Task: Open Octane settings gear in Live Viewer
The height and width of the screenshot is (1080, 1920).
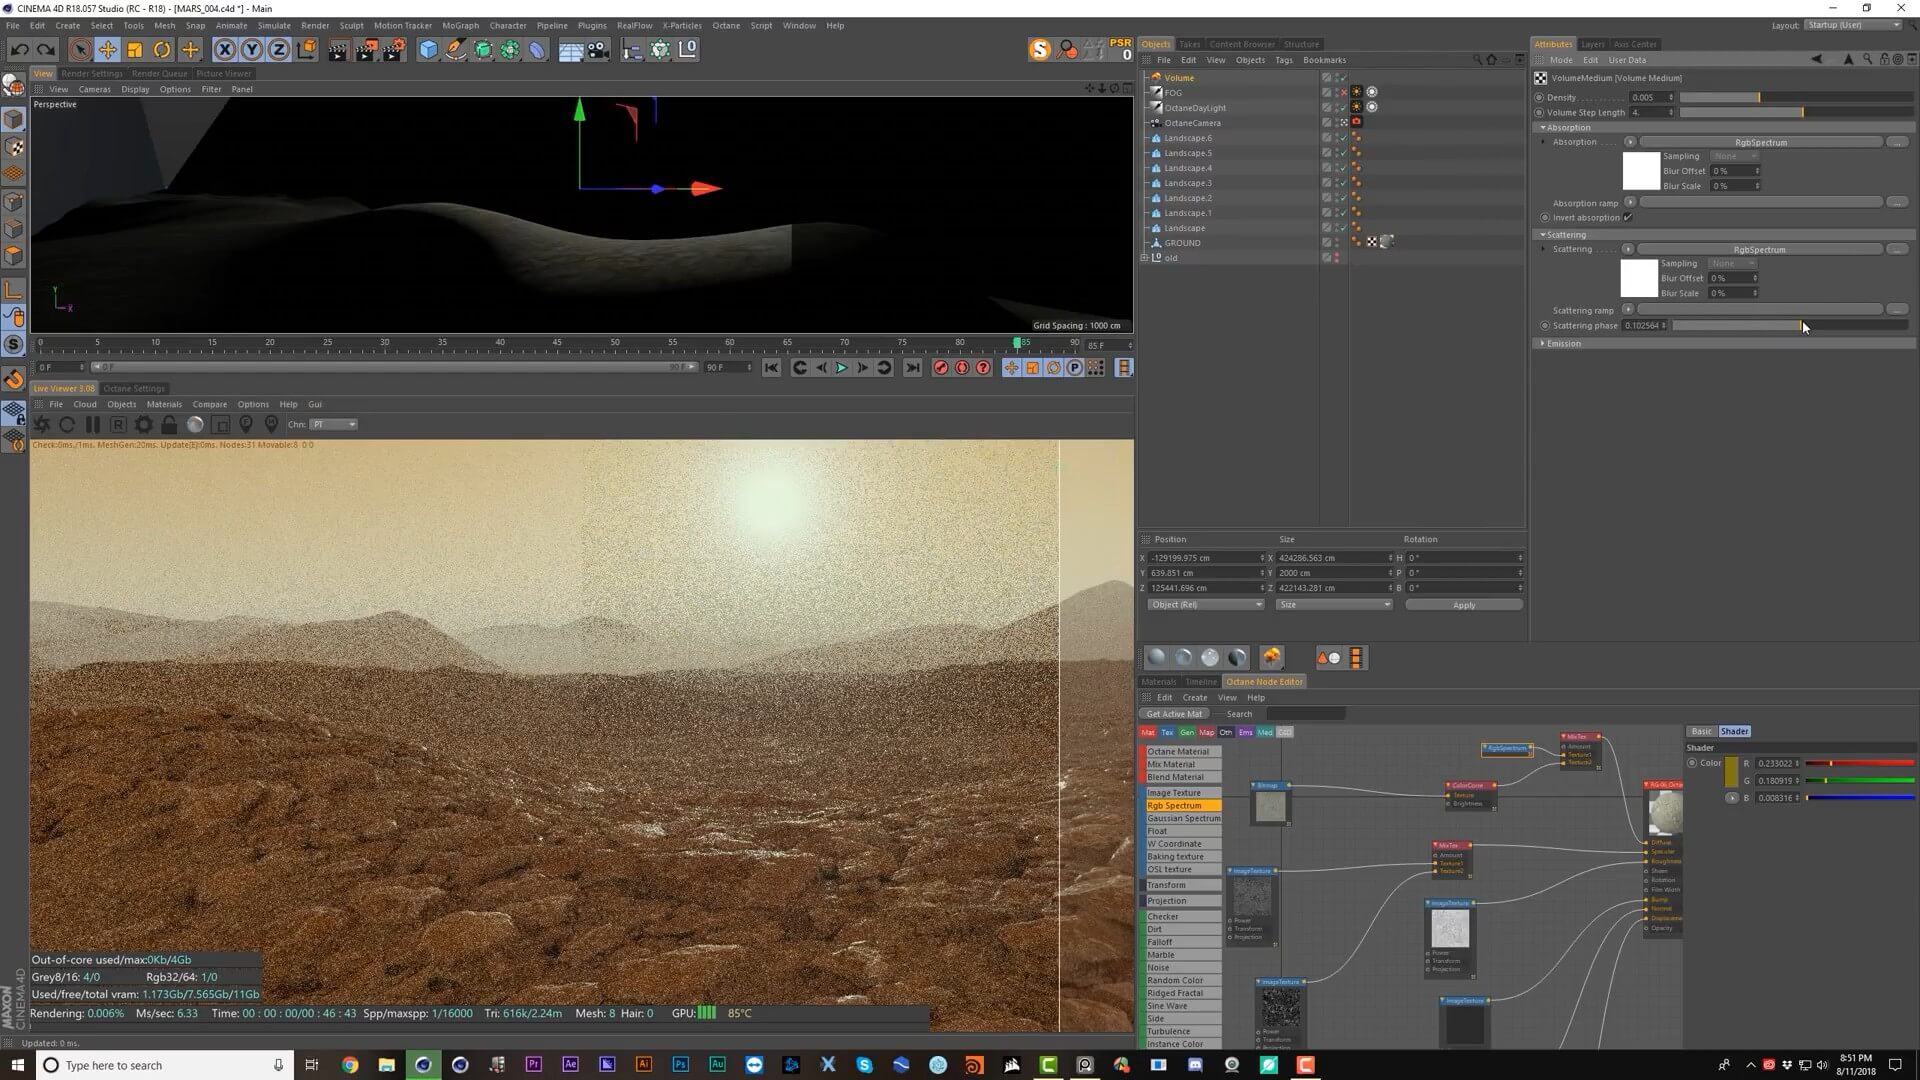Action: pyautogui.click(x=144, y=425)
